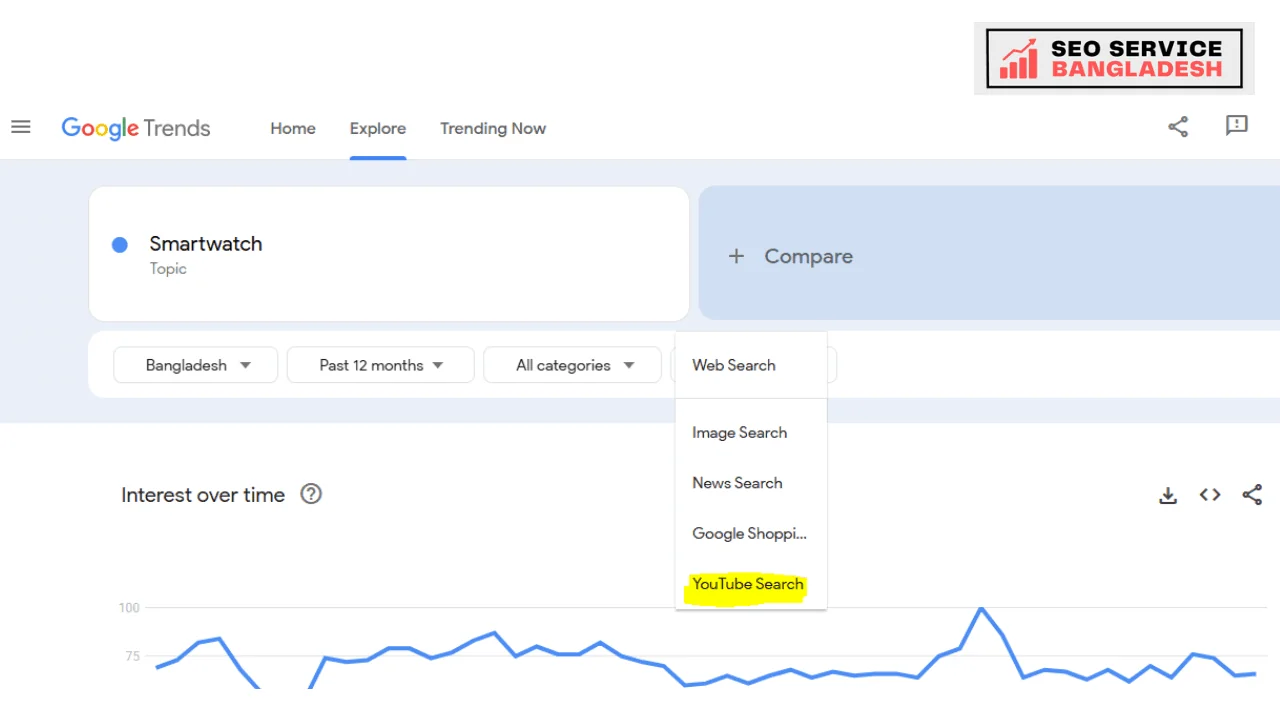
Task: Download Interest over time CSV
Action: (x=1168, y=495)
